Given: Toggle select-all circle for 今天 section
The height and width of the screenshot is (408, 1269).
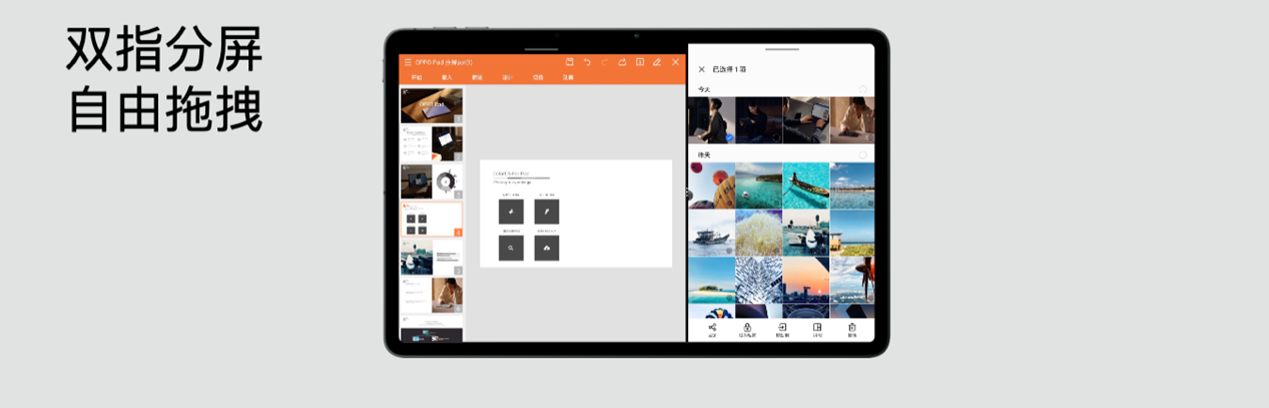Looking at the screenshot, I should (x=863, y=89).
